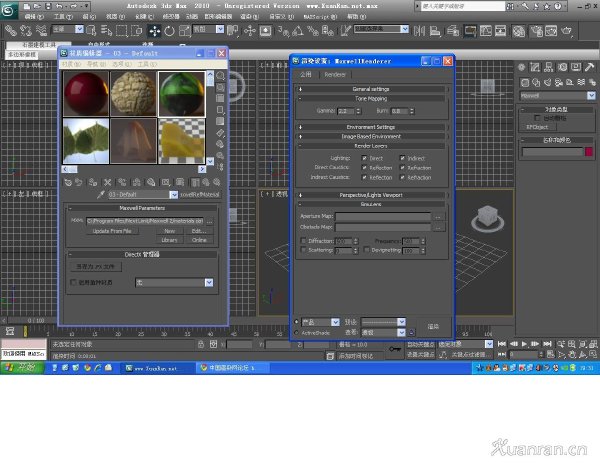Click the Update From File button

point(112,231)
